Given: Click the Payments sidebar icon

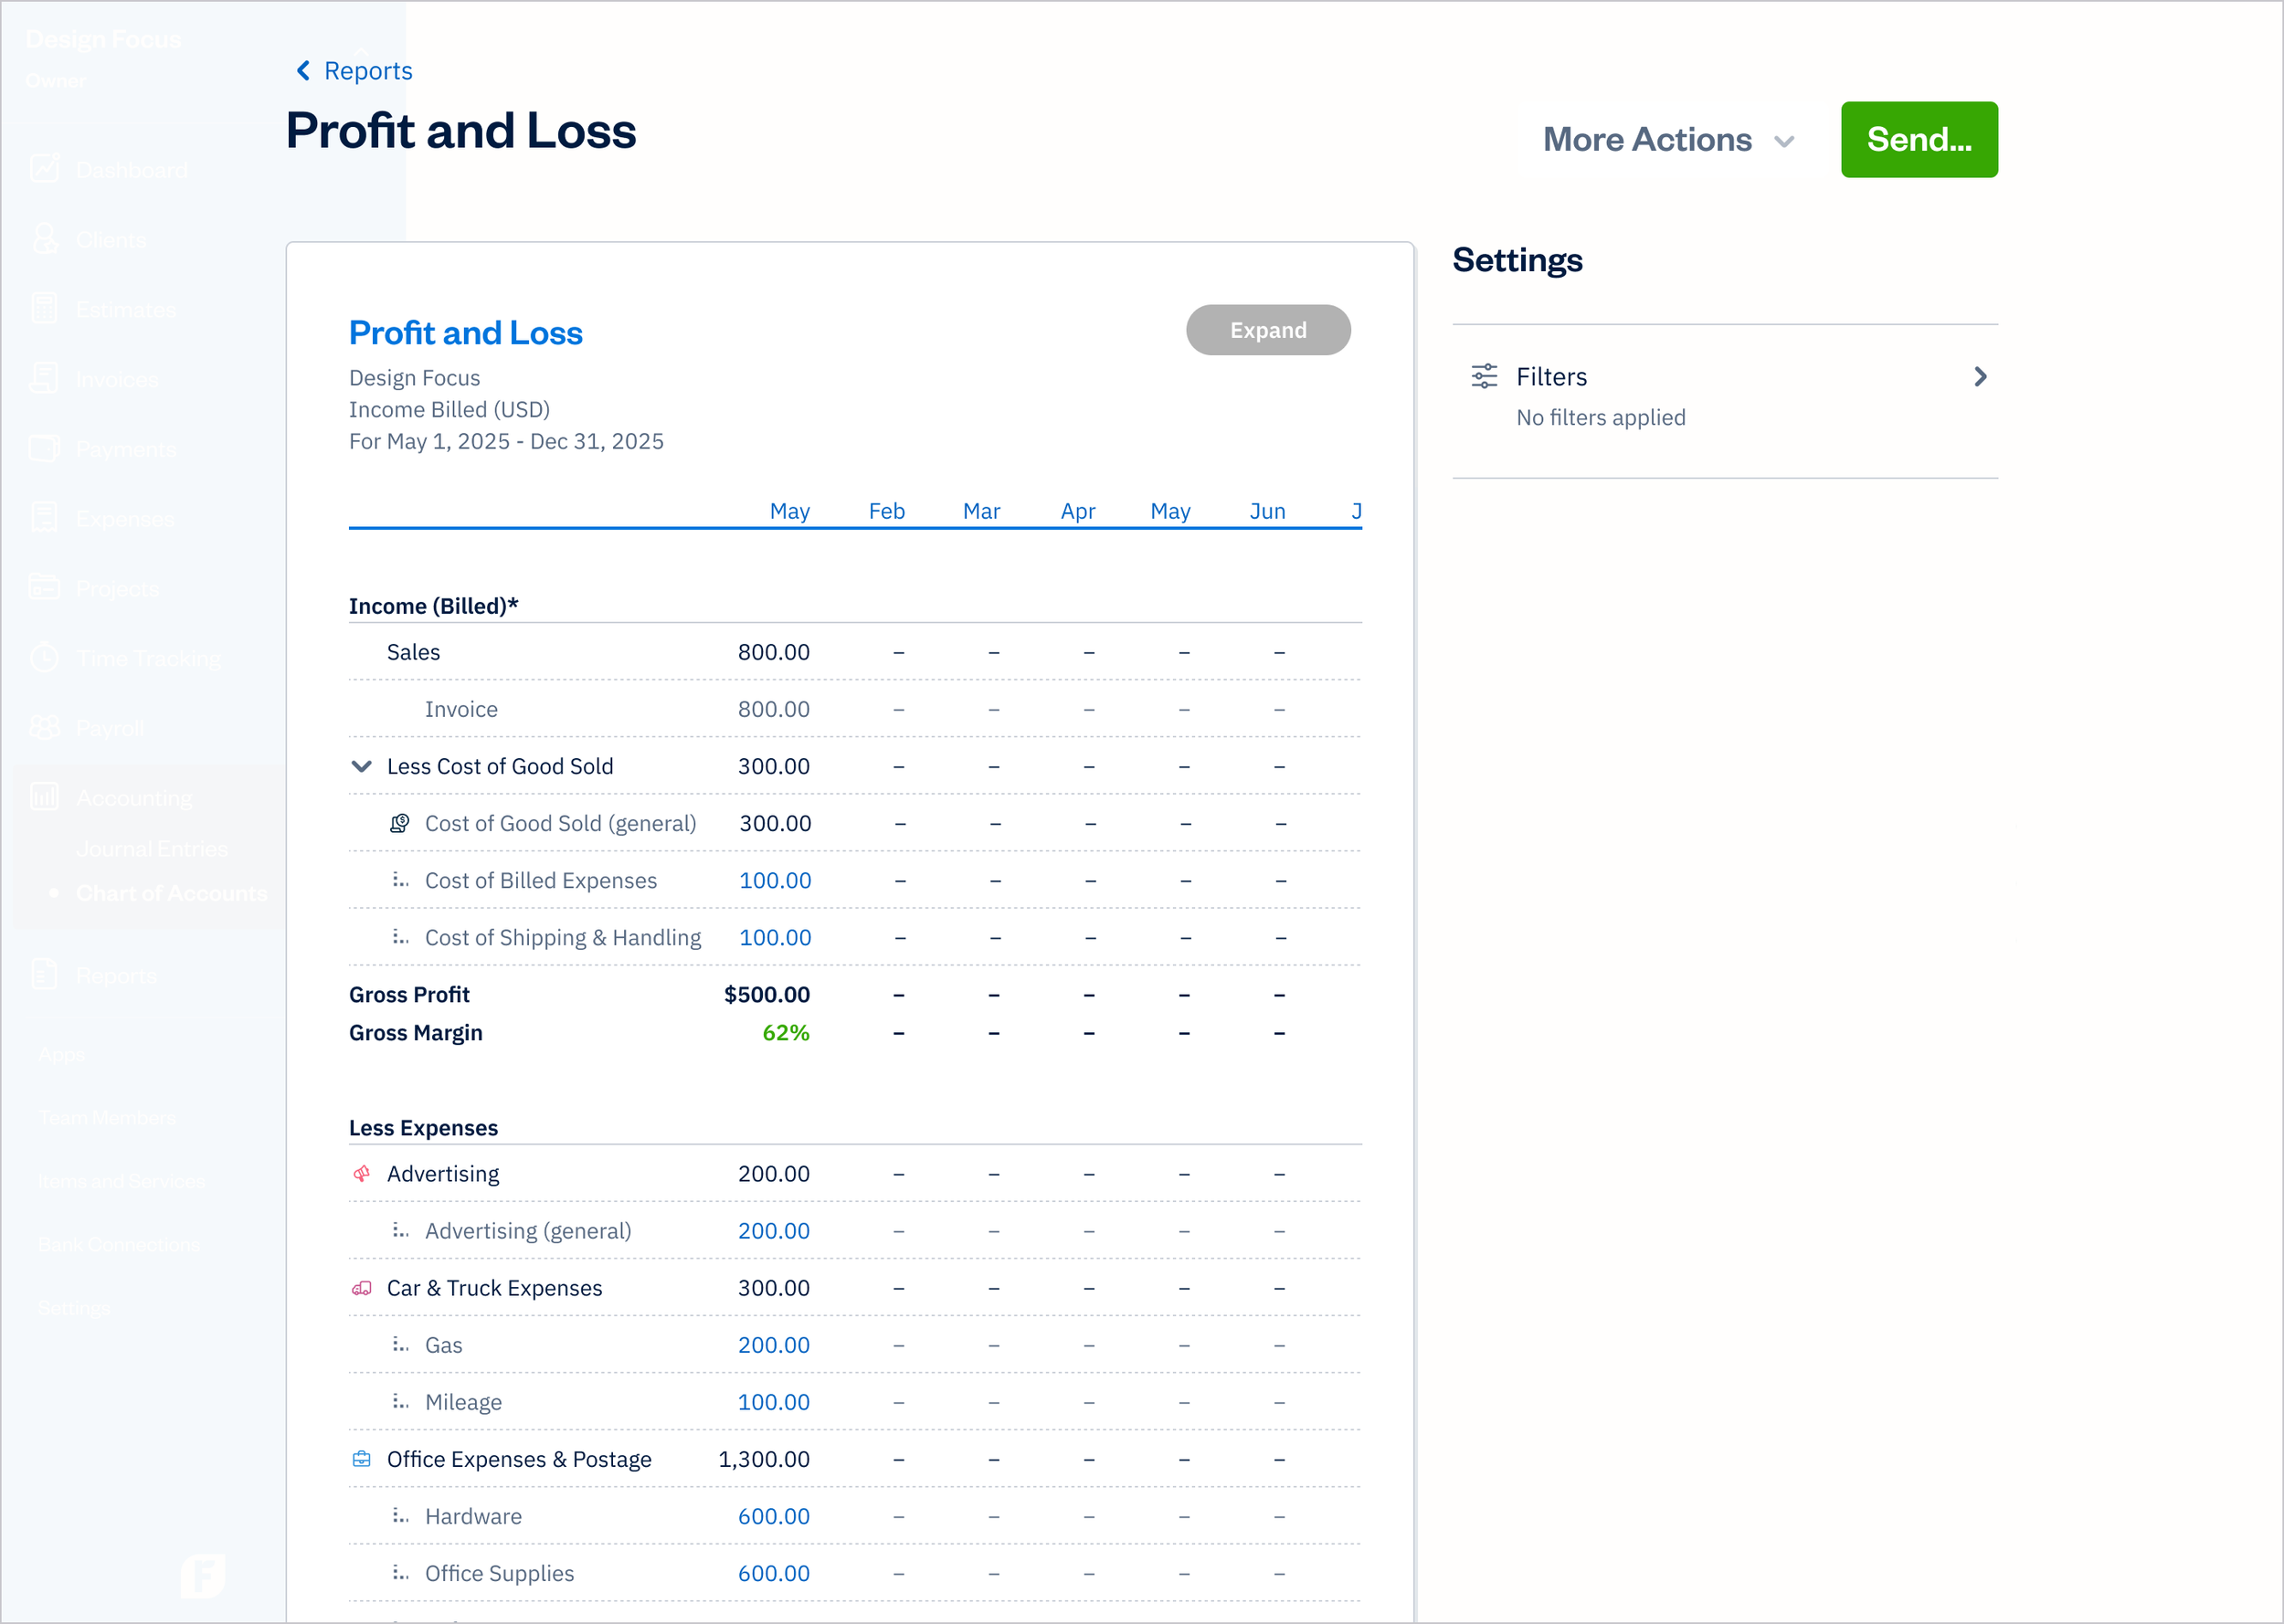Looking at the screenshot, I should click(x=46, y=448).
